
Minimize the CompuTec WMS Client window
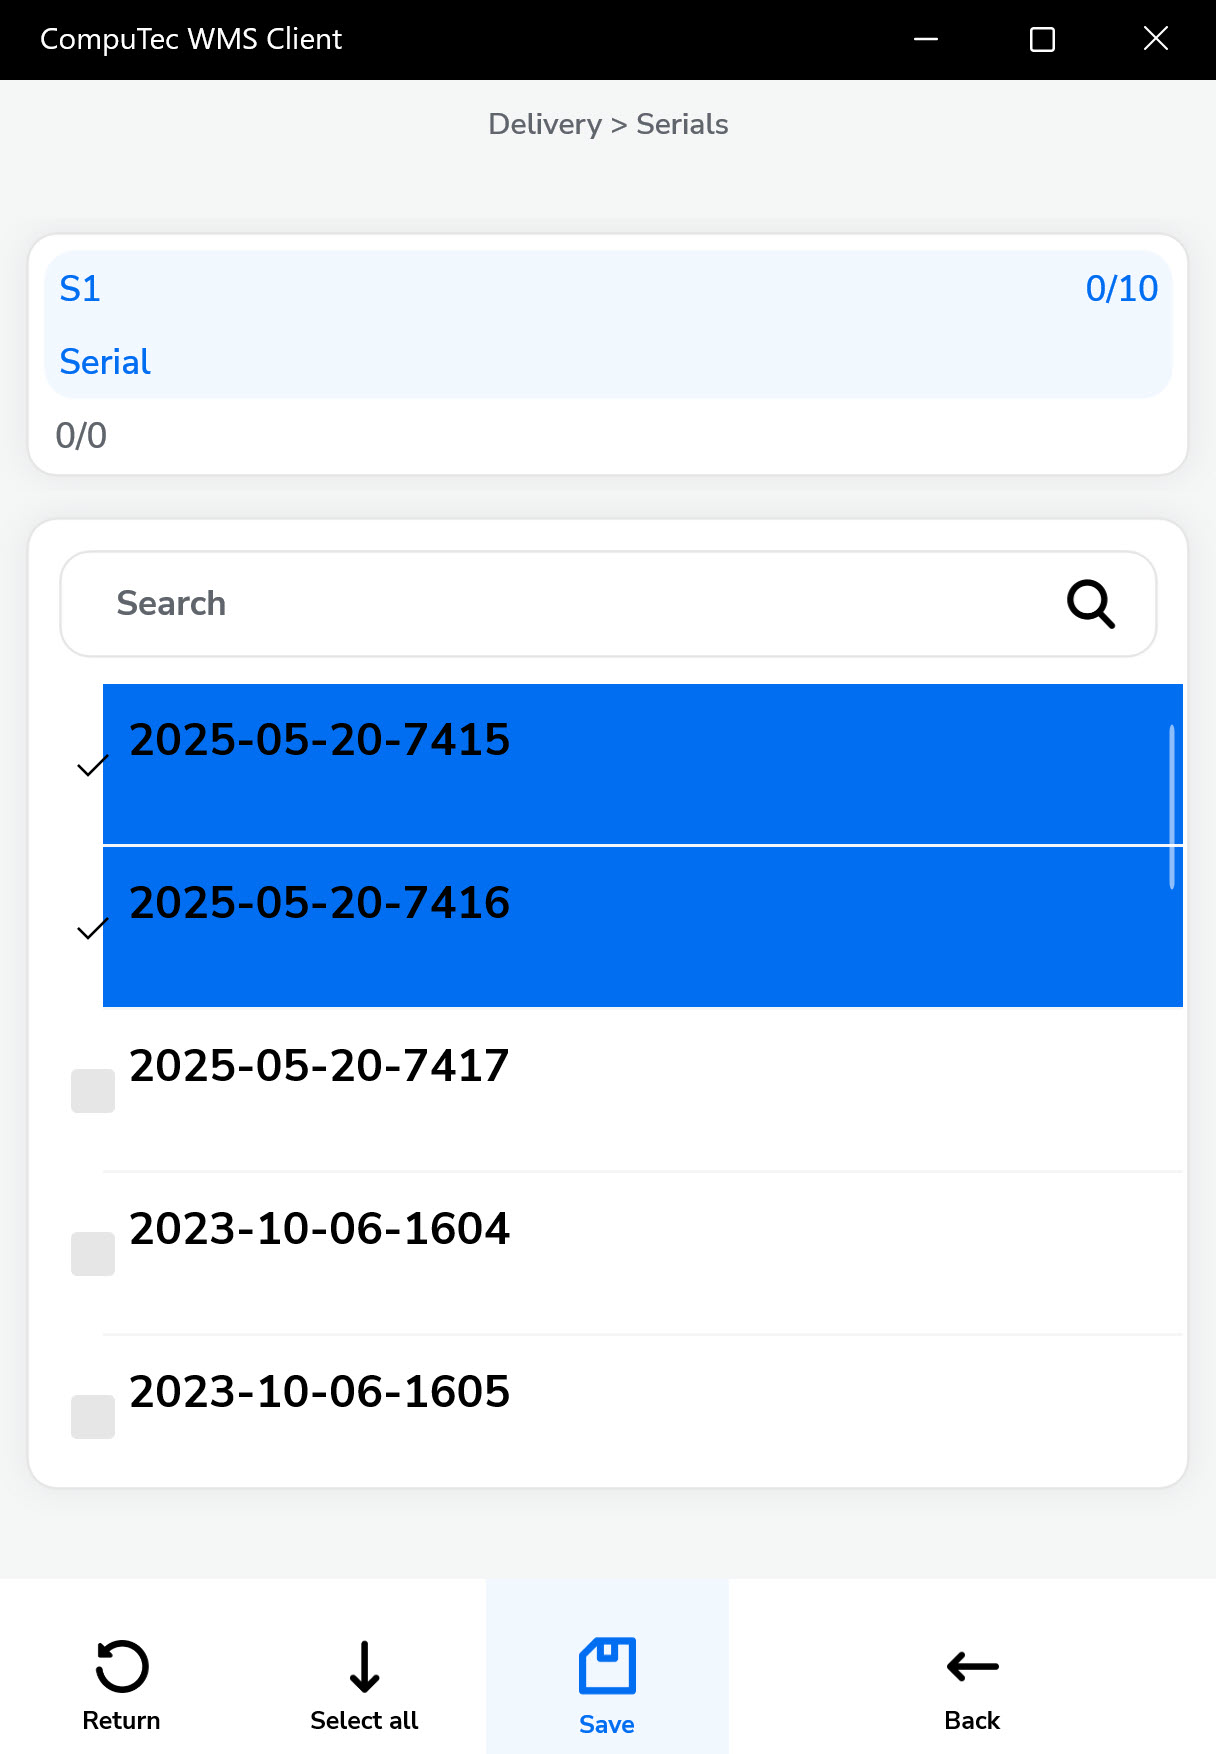pyautogui.click(x=926, y=39)
